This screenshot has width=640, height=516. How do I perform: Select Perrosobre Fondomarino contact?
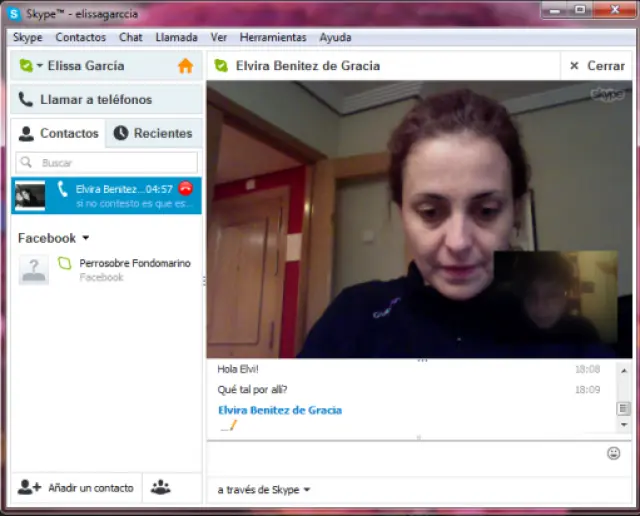[x=107, y=269]
